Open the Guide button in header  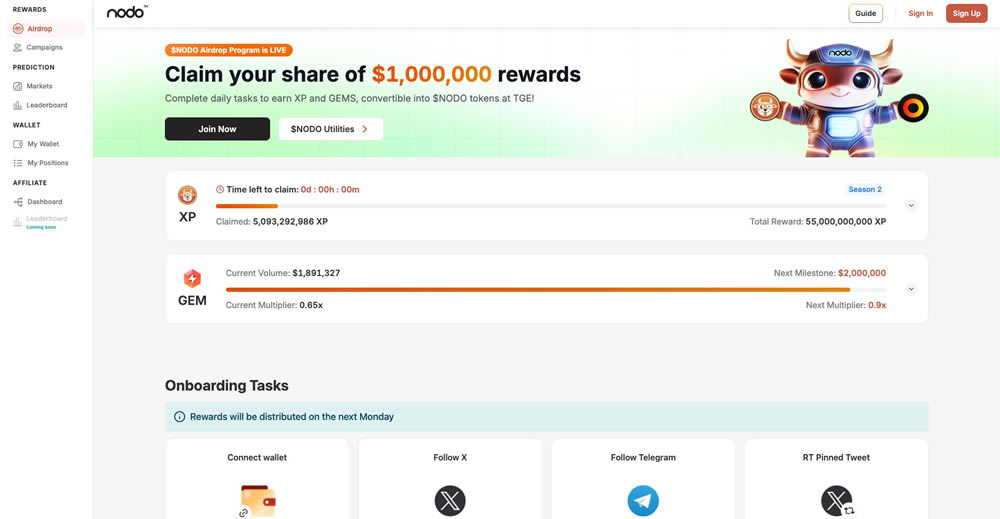[866, 14]
